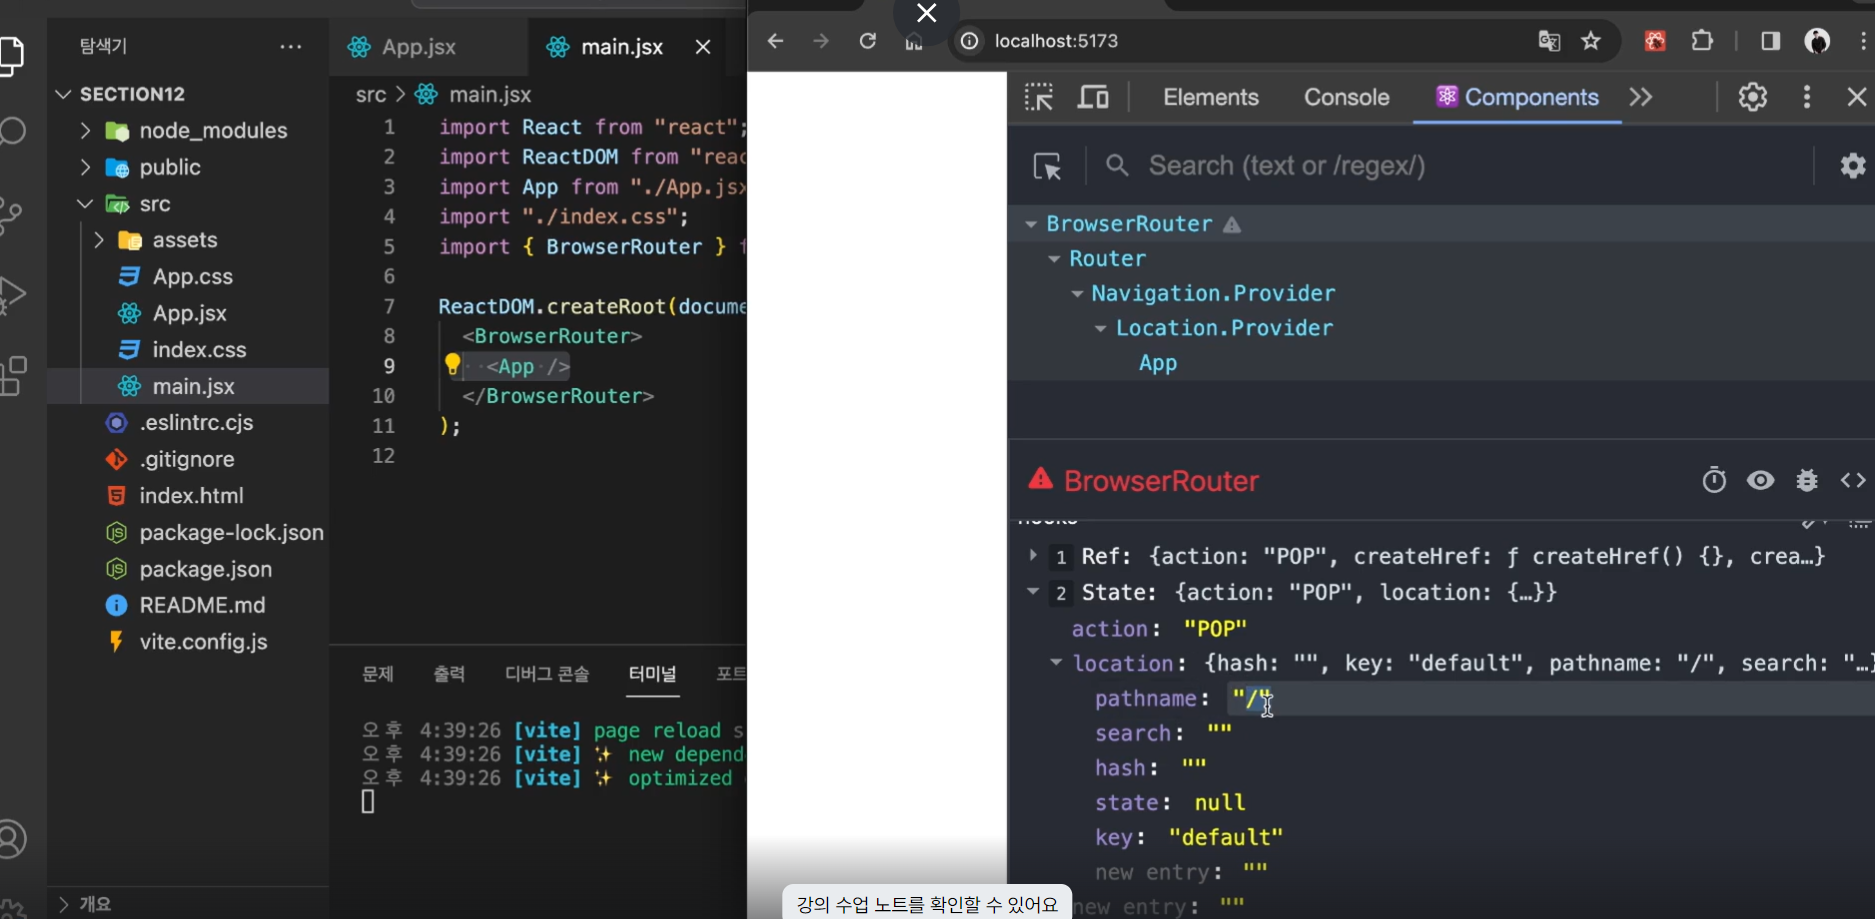Switch to Elements tab in DevTools

[1211, 97]
